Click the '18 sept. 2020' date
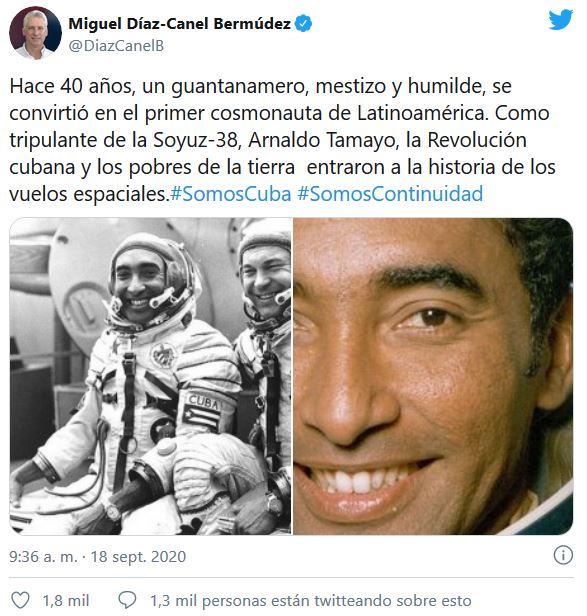 [138, 557]
